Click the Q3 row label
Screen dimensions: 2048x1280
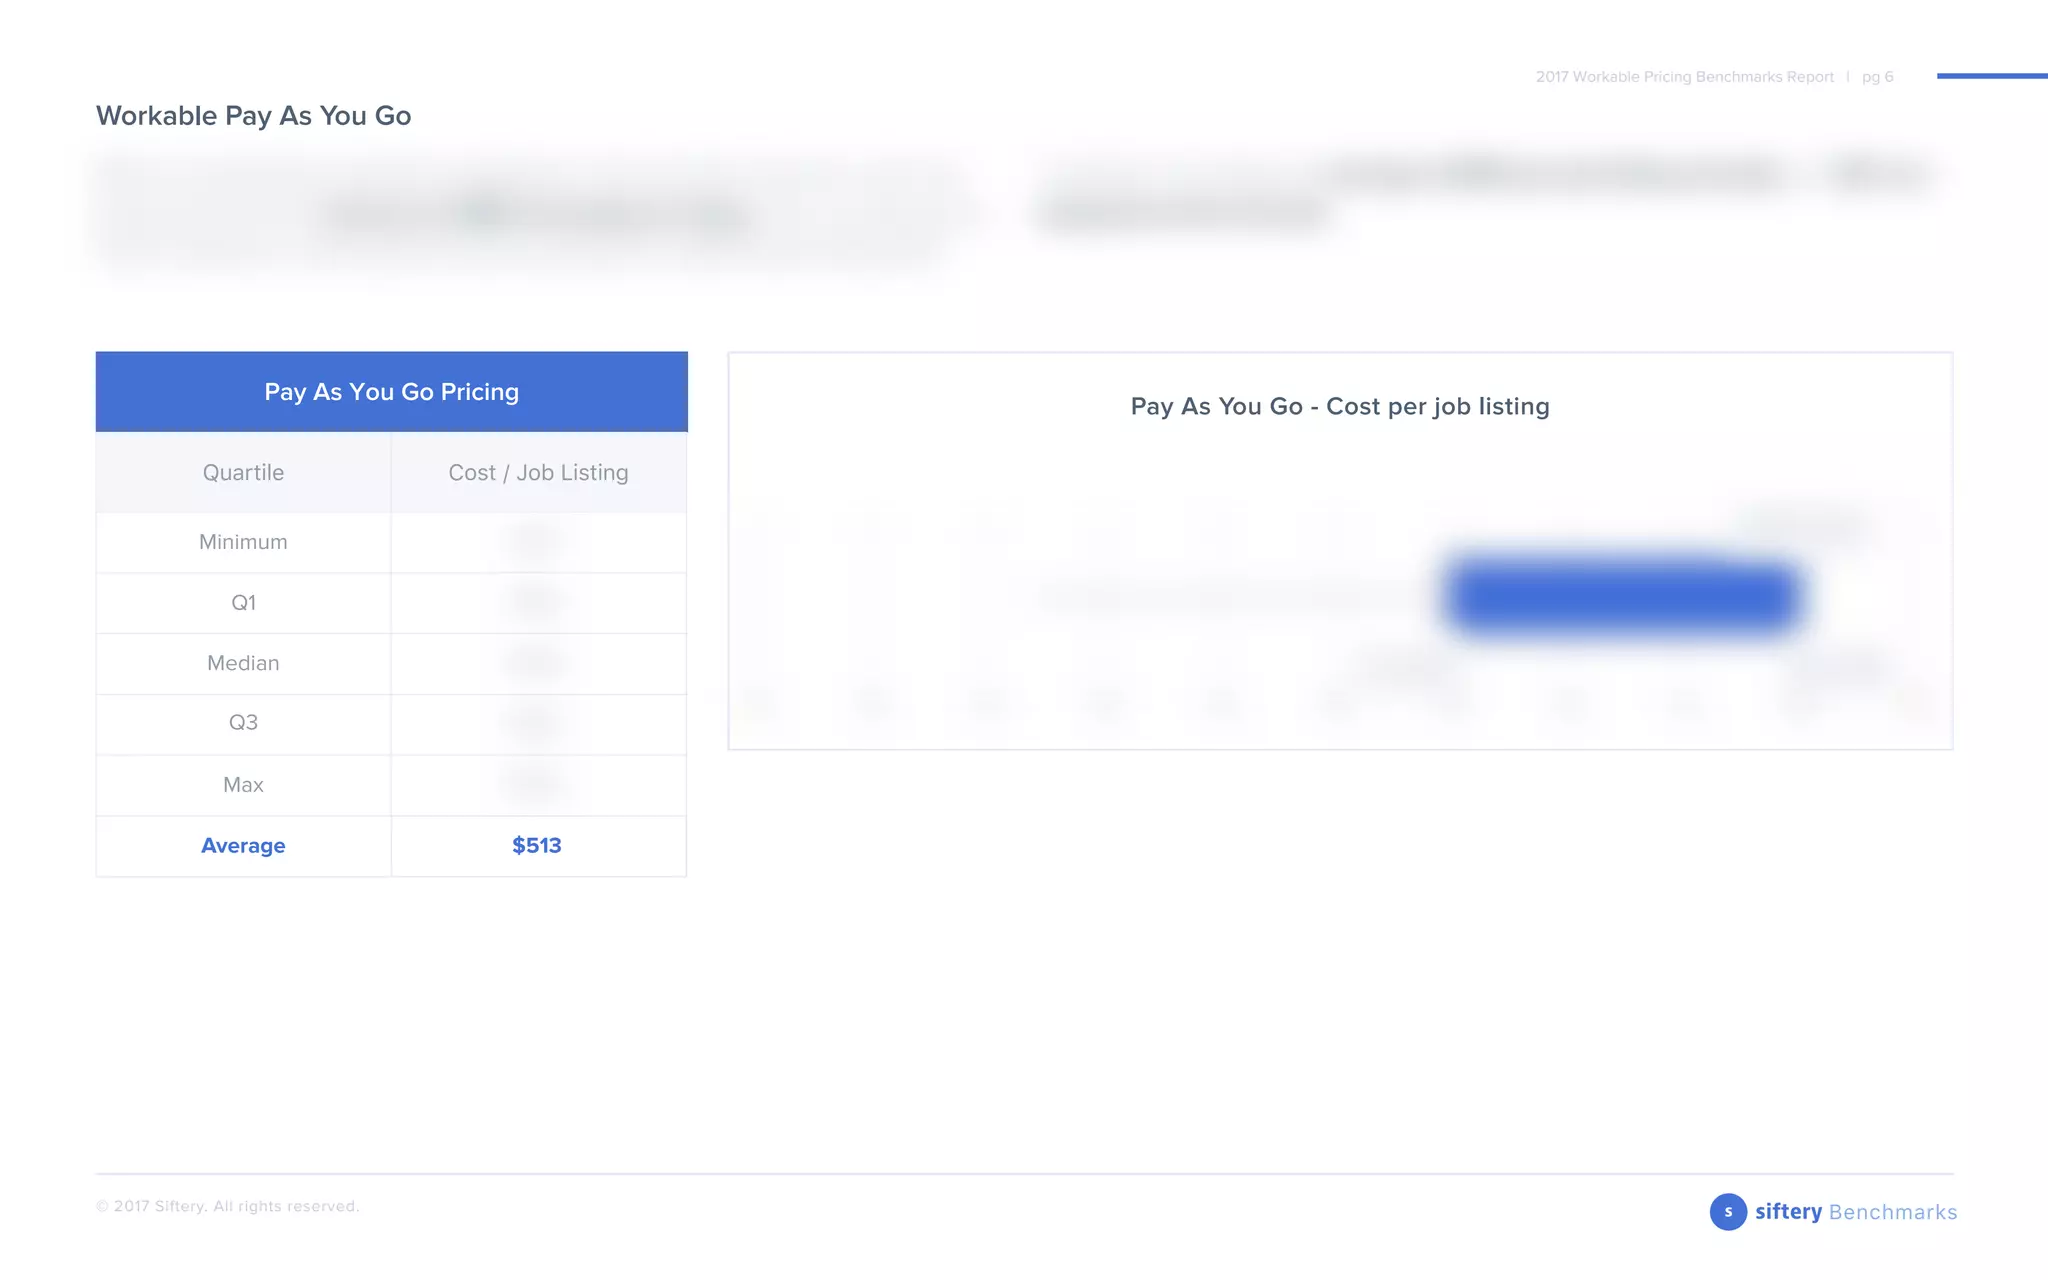[x=243, y=722]
